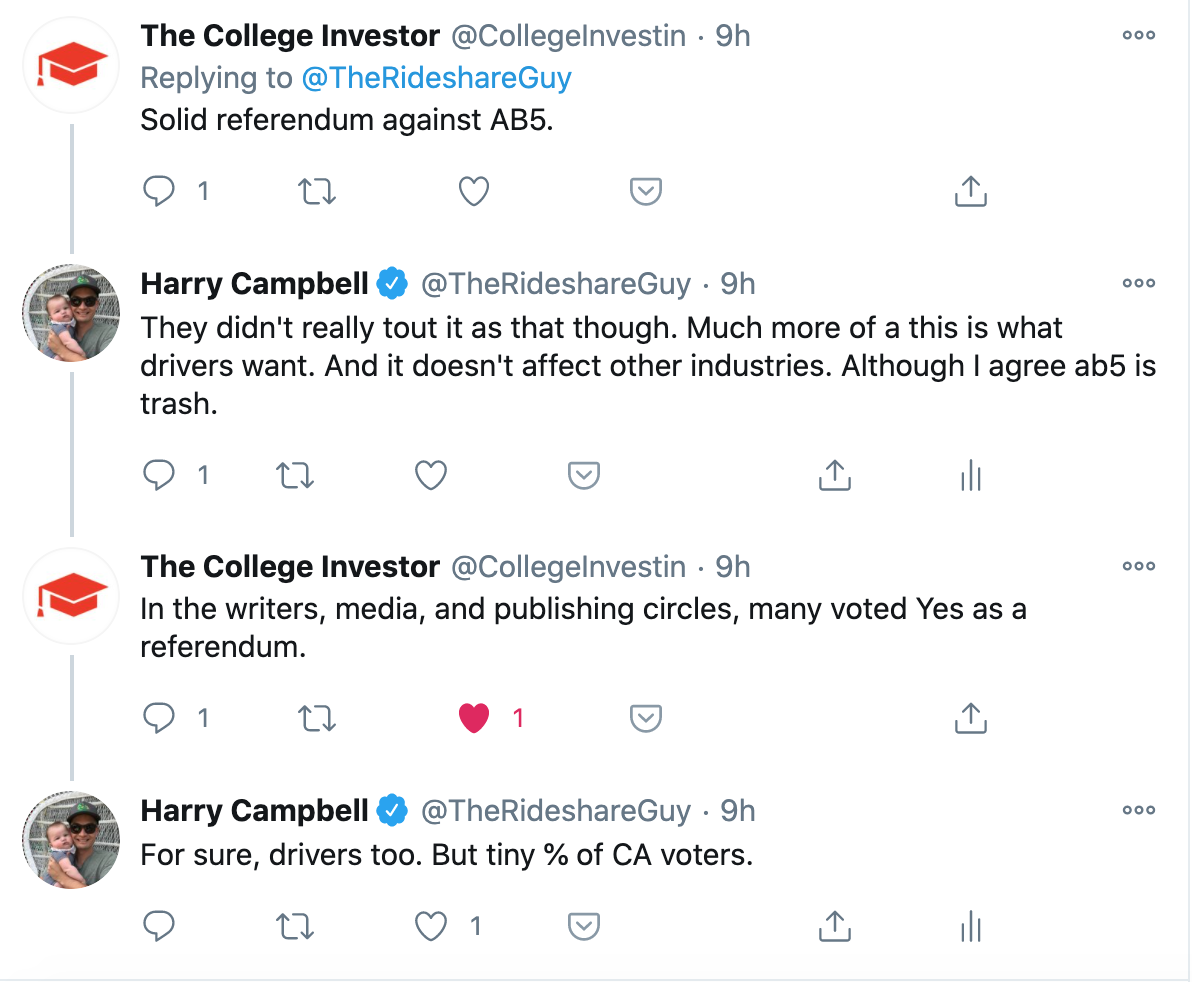Open @TheRideshareGuy link in "Replying to"

[x=436, y=78]
